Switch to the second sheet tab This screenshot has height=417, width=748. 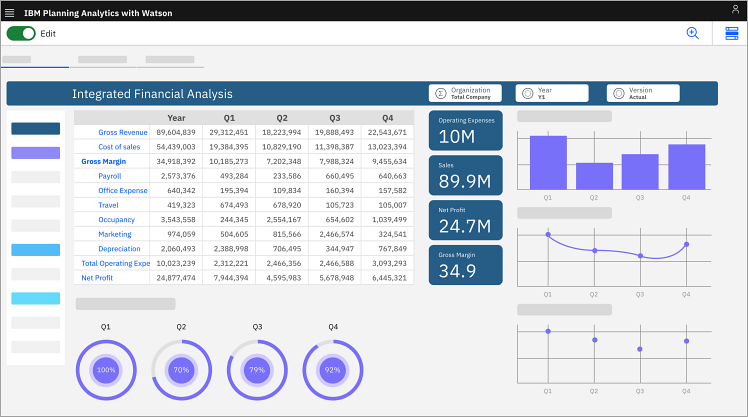pyautogui.click(x=102, y=60)
